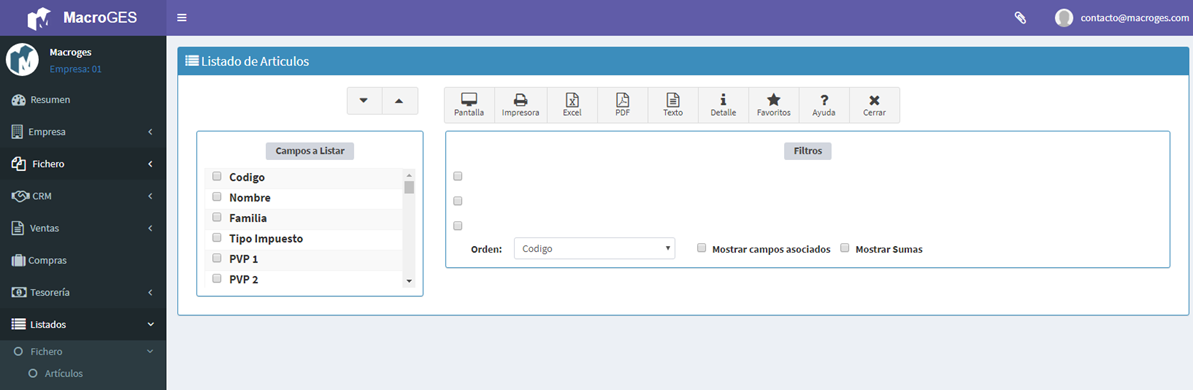Send listing to Impresora
This screenshot has width=1193, height=390.
click(520, 105)
